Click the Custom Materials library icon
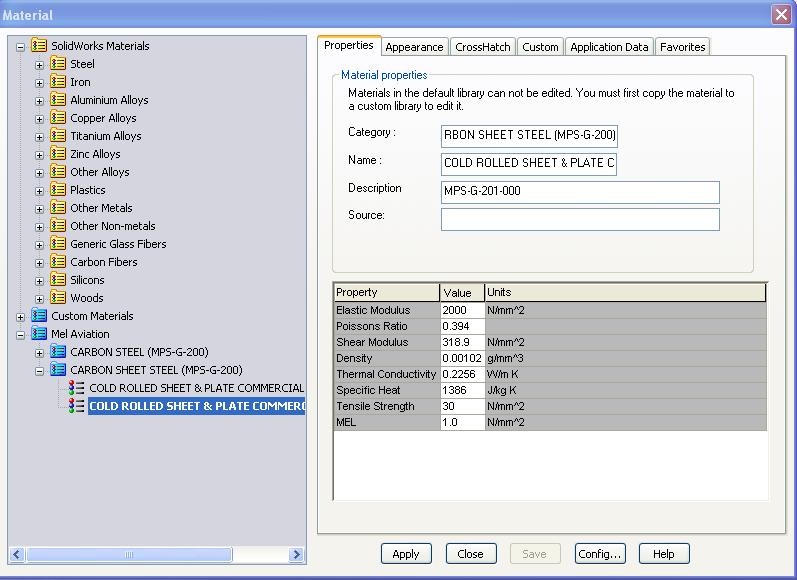This screenshot has width=797, height=580. click(x=39, y=316)
